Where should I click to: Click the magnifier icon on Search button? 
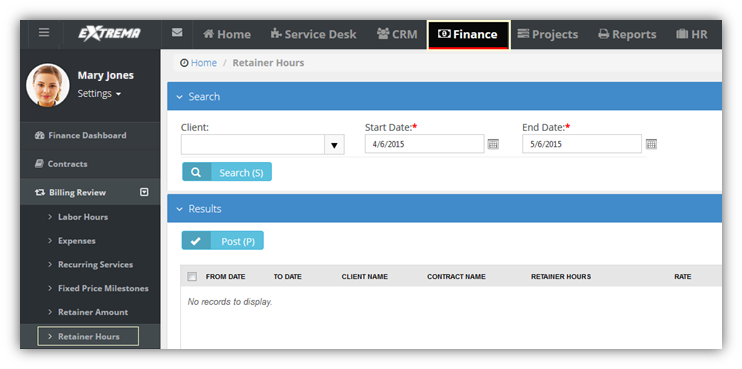(196, 172)
